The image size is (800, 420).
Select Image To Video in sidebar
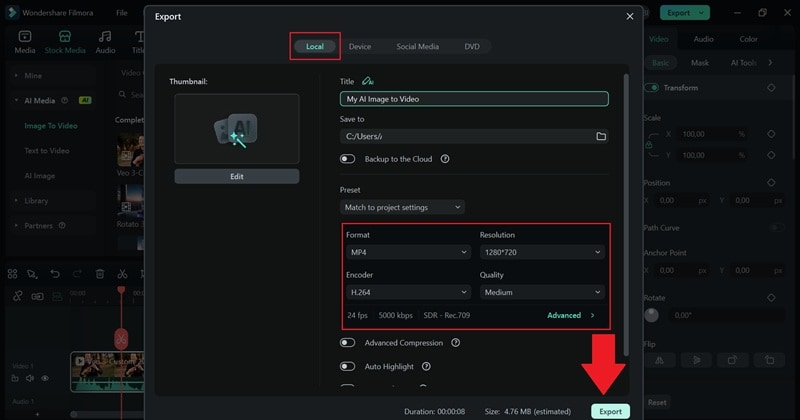[51, 126]
